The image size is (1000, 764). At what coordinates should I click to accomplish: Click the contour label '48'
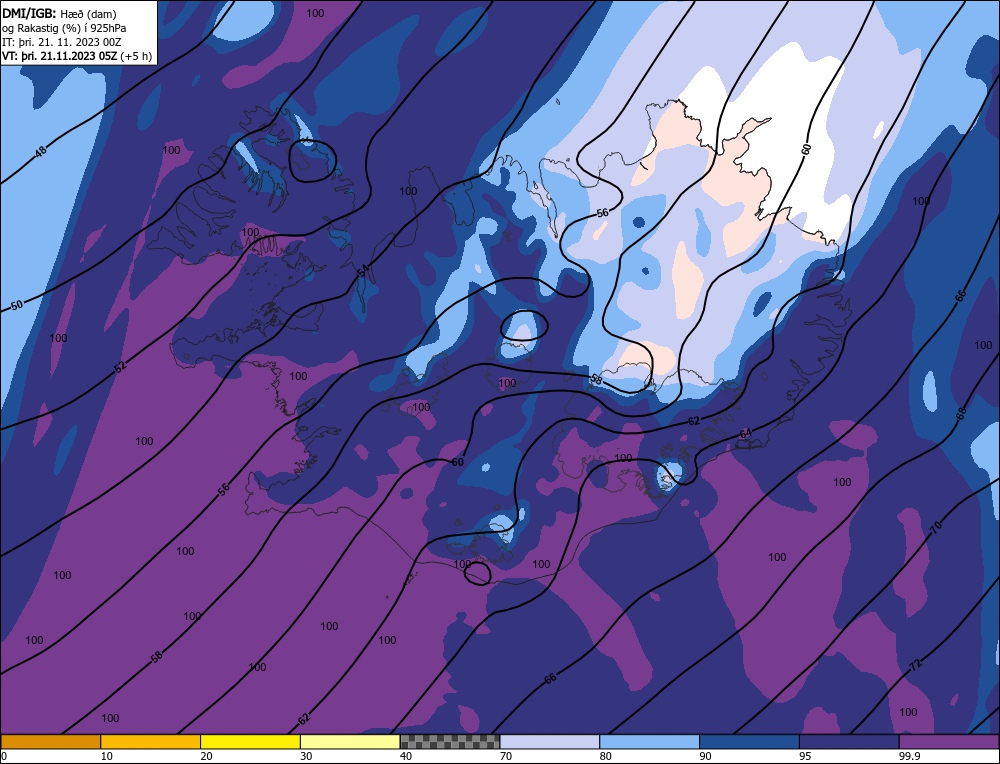tap(41, 152)
